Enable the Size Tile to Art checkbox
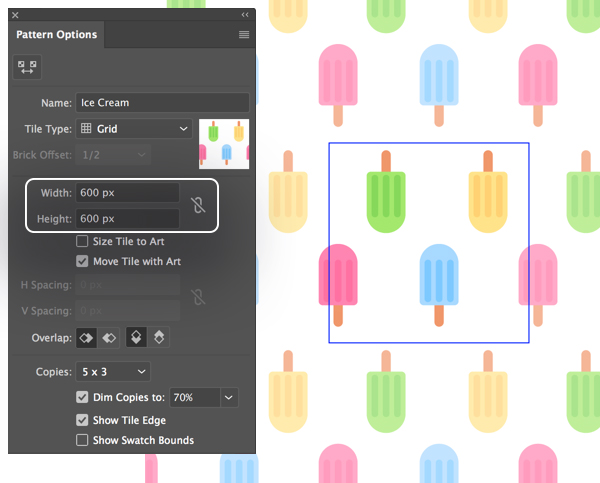The image size is (600, 483). [83, 242]
